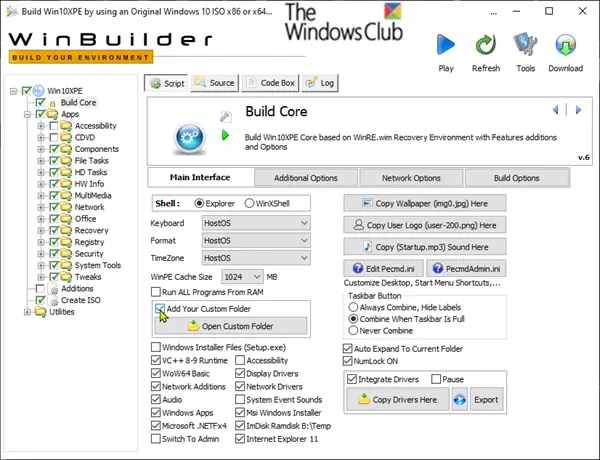Viewport: 600px width, 460px height.
Task: Click the Utilities folder icon in tree
Action: click(41, 312)
